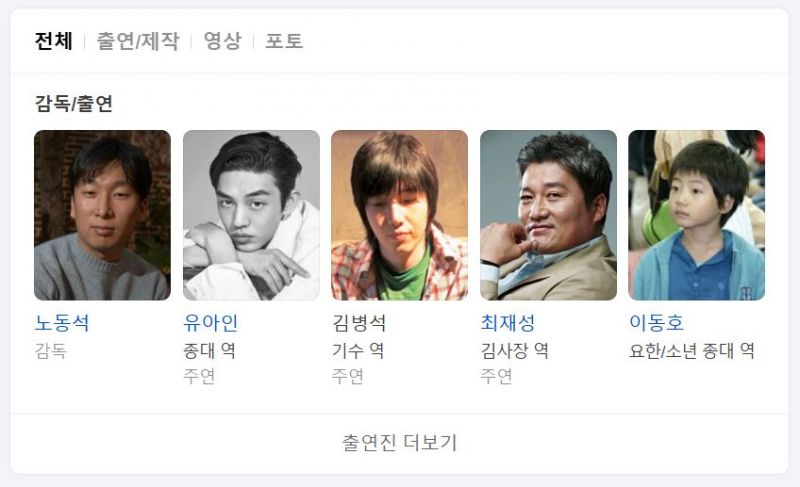Click director 노동석's photo thumbnail
The height and width of the screenshot is (487, 800).
pos(103,215)
